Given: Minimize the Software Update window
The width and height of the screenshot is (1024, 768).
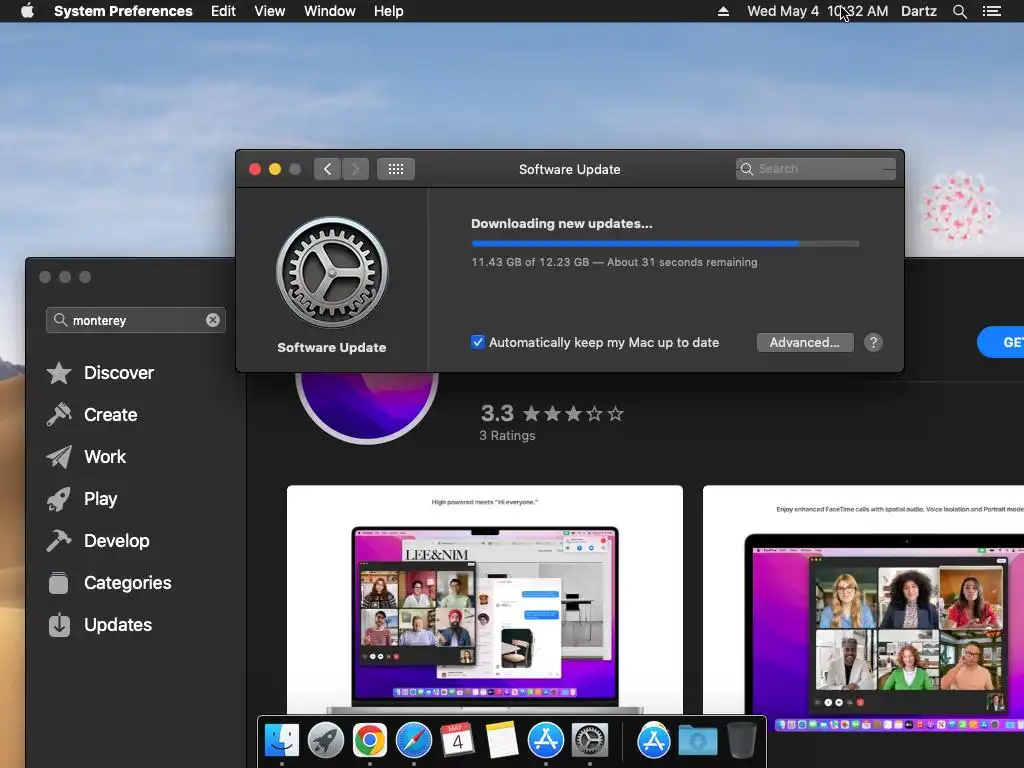Looking at the screenshot, I should point(275,169).
